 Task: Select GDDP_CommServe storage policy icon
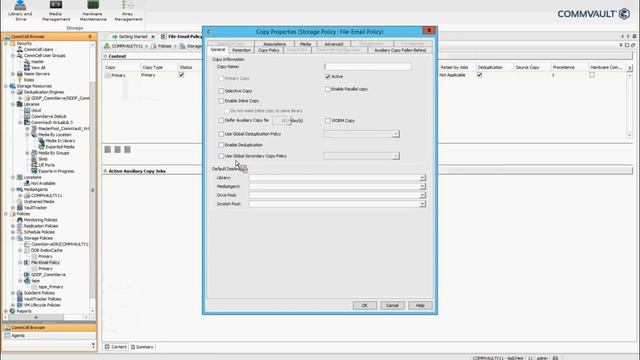[x=27, y=275]
